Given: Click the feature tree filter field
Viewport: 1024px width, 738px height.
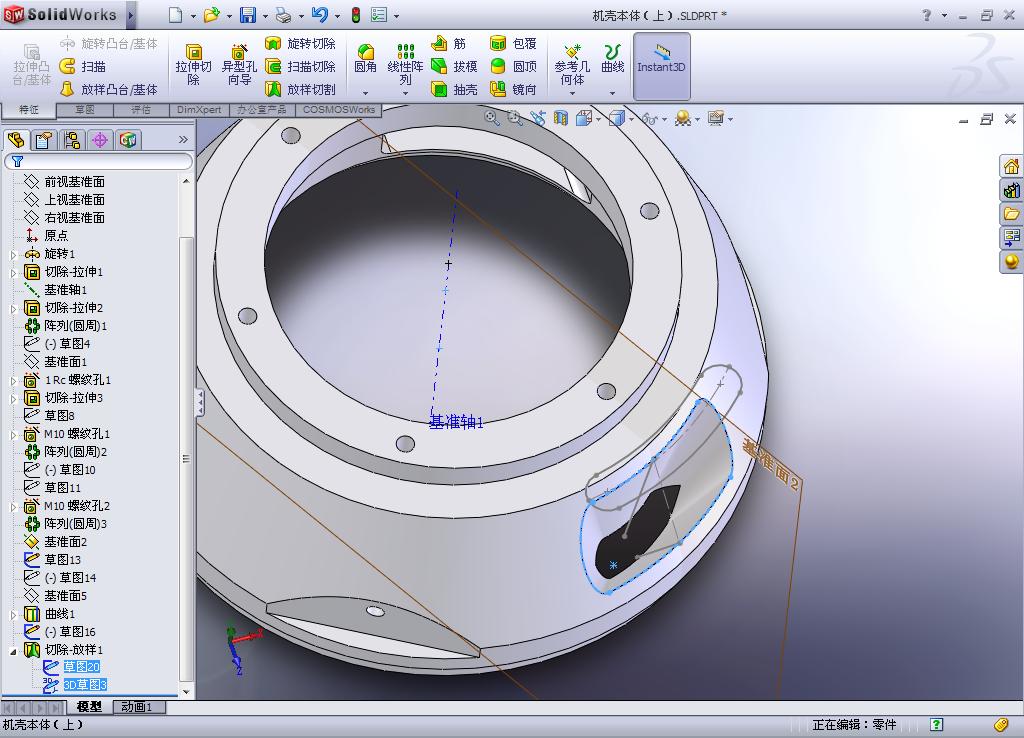Looking at the screenshot, I should point(99,161).
